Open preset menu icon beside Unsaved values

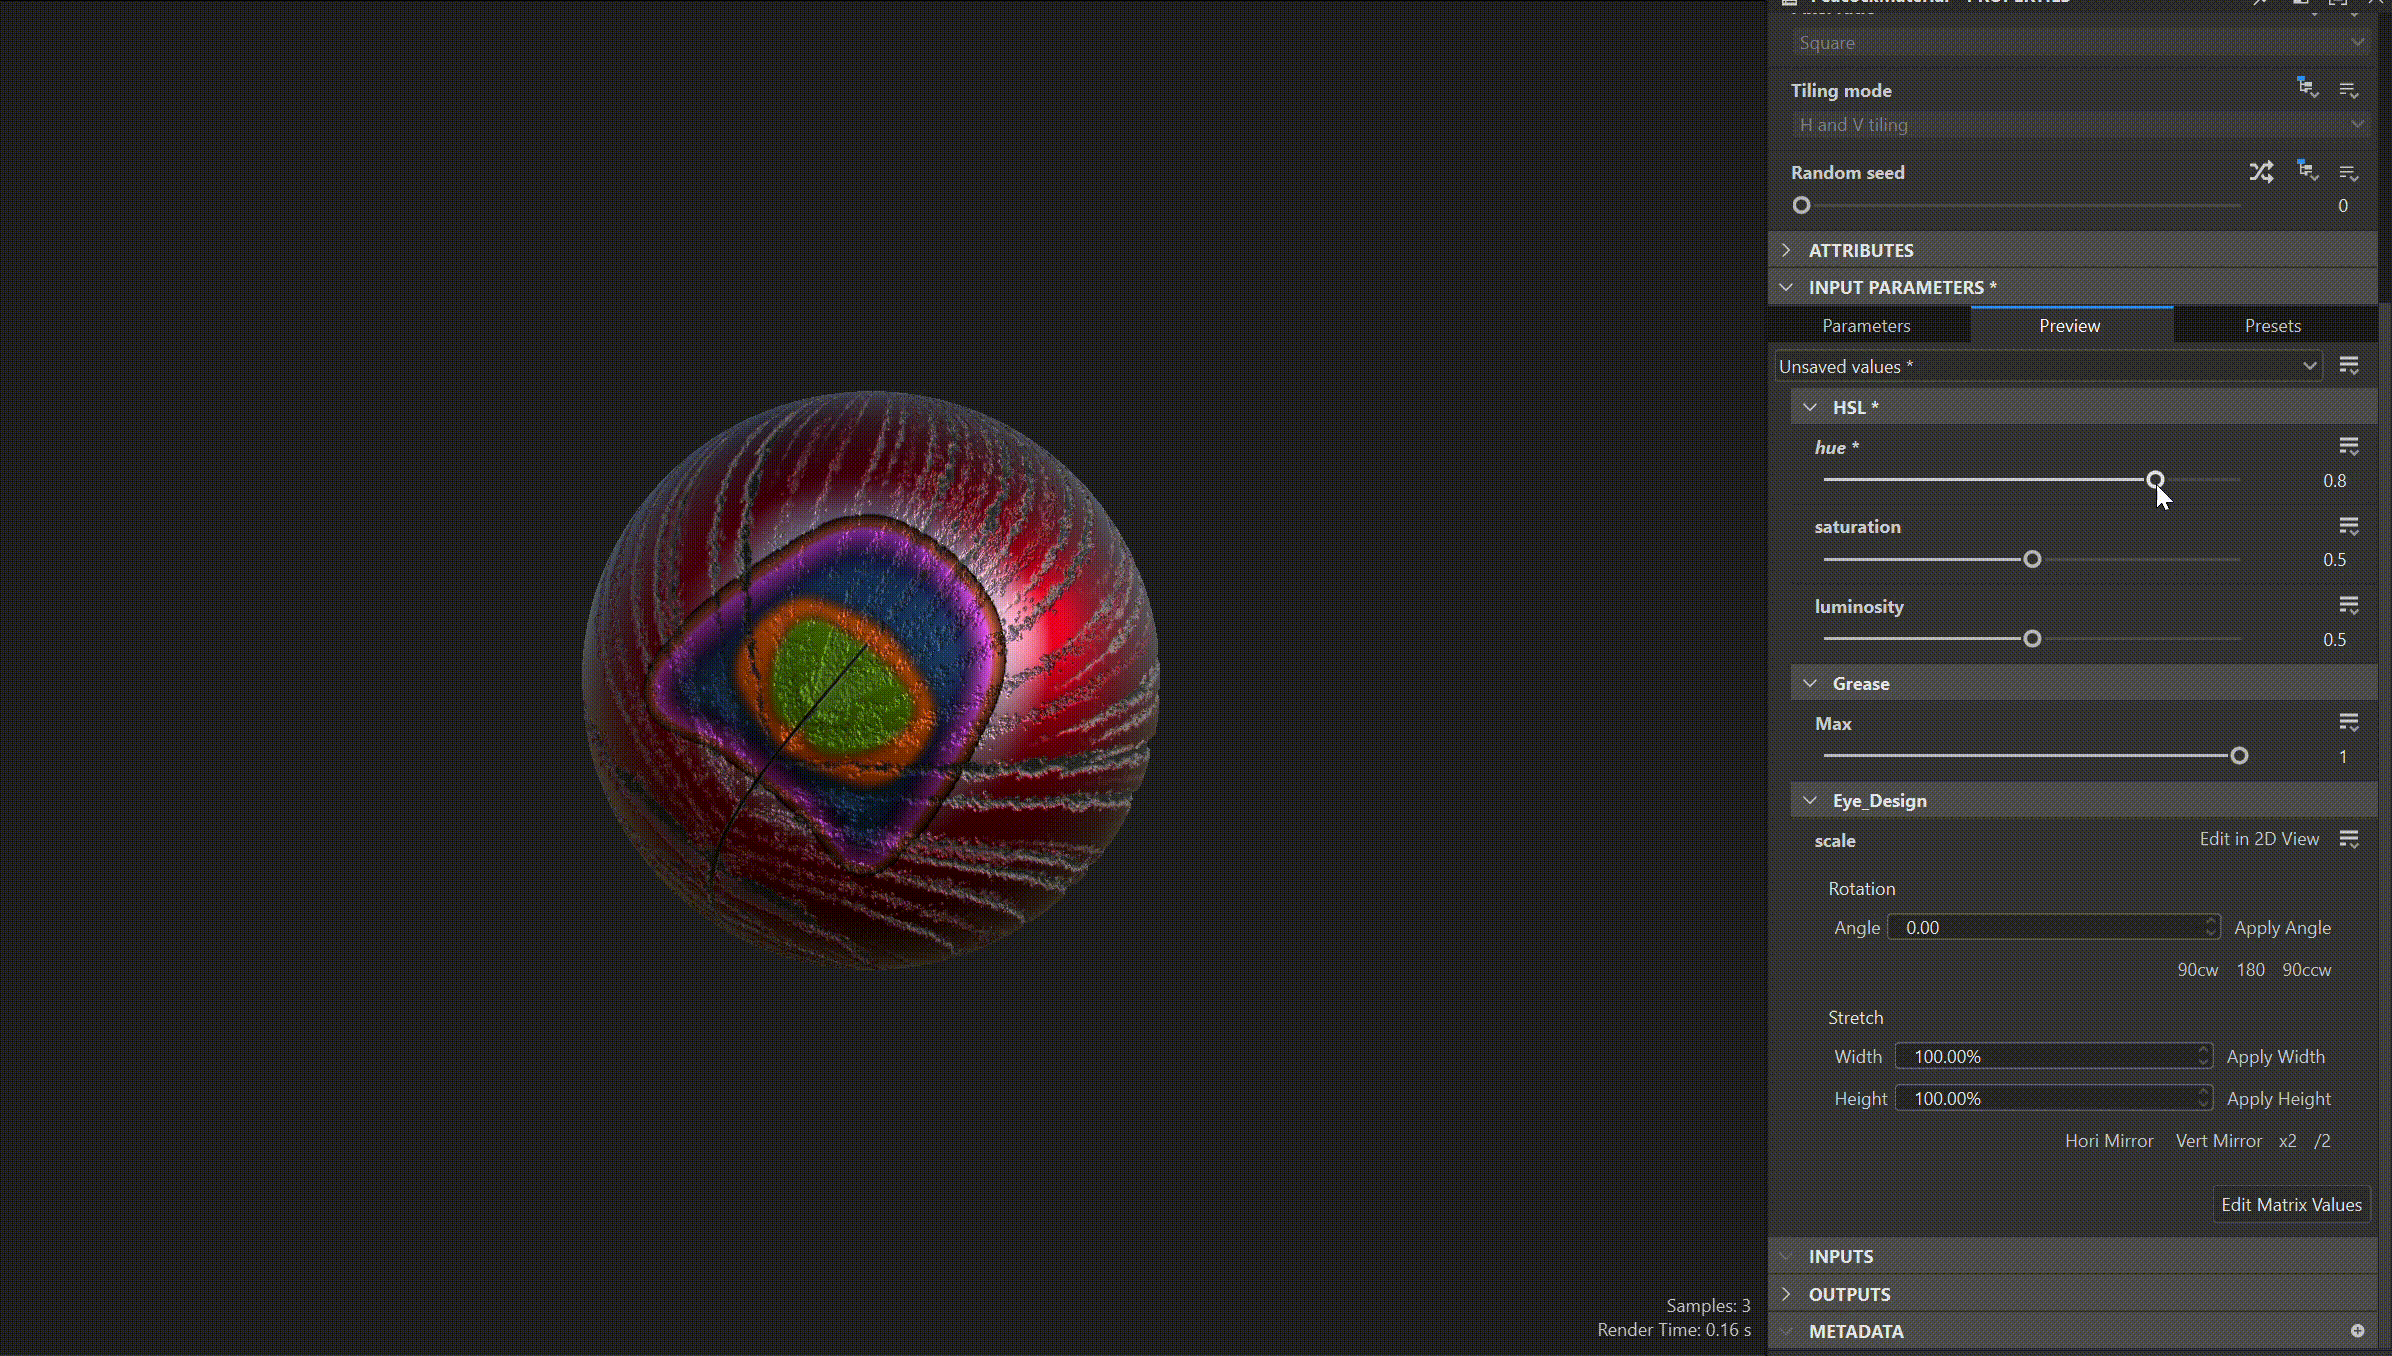point(2349,366)
